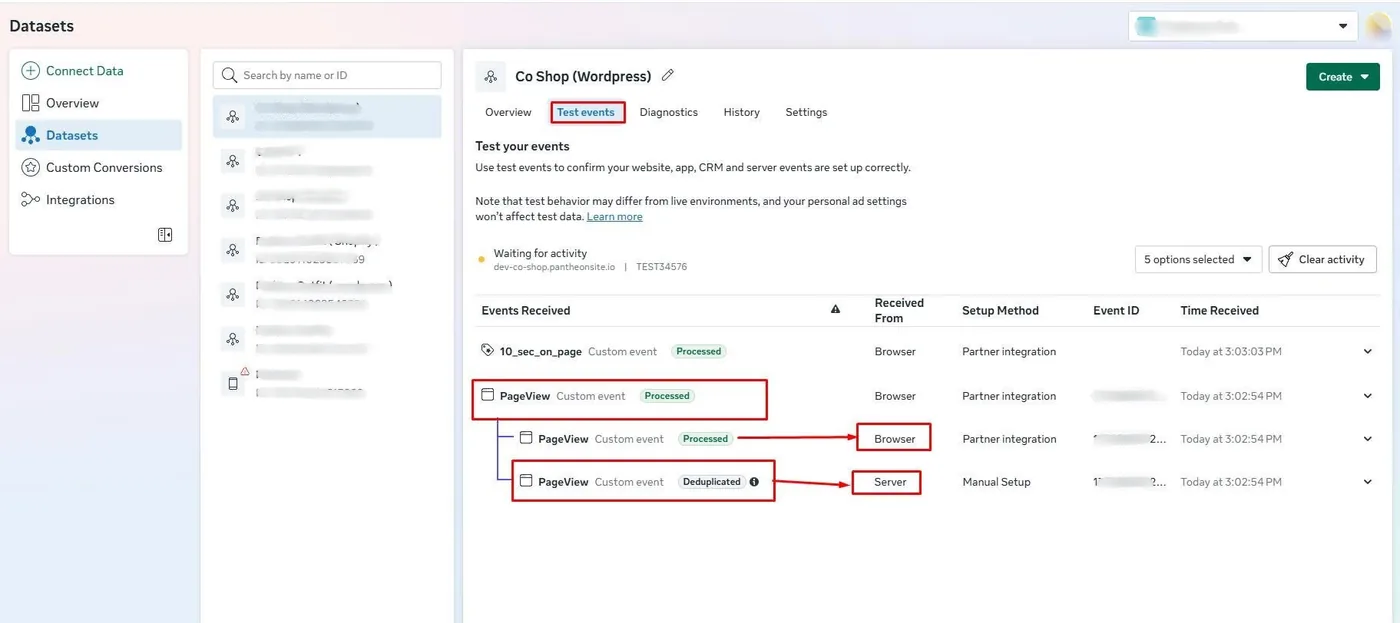Open the Diagnostics tab
Image resolution: width=1400 pixels, height=623 pixels.
point(669,112)
